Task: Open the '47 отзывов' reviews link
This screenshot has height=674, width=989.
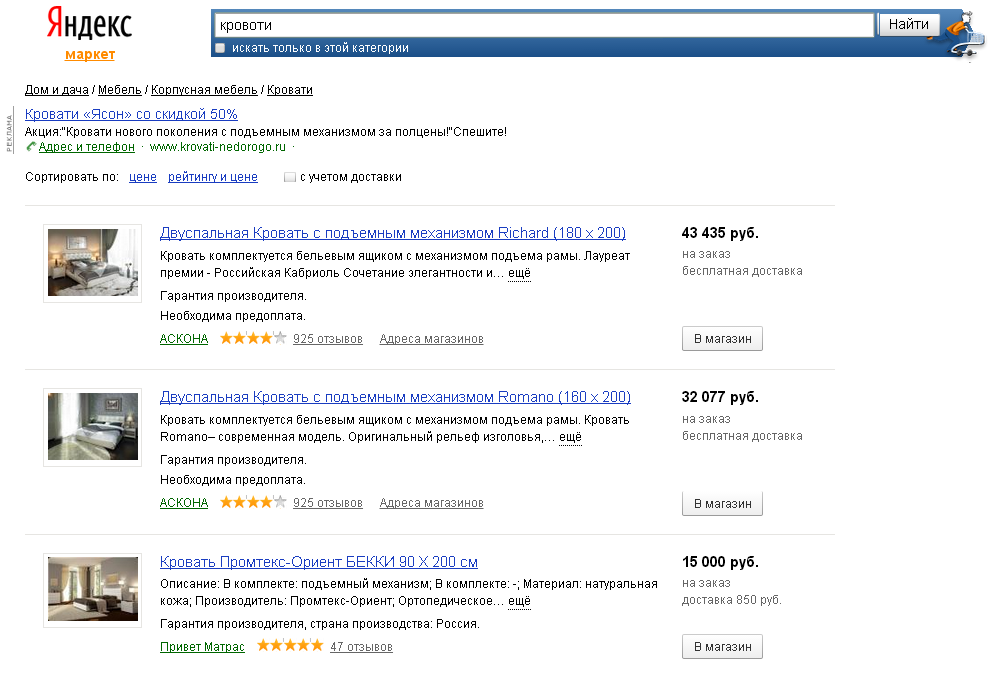Action: tap(361, 646)
